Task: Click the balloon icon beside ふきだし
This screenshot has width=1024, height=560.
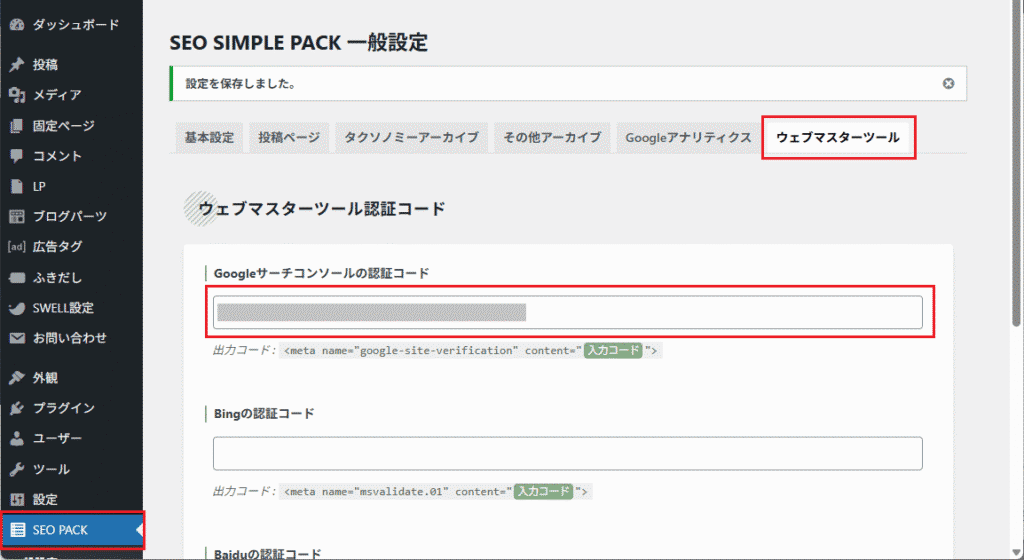Action: coord(17,277)
